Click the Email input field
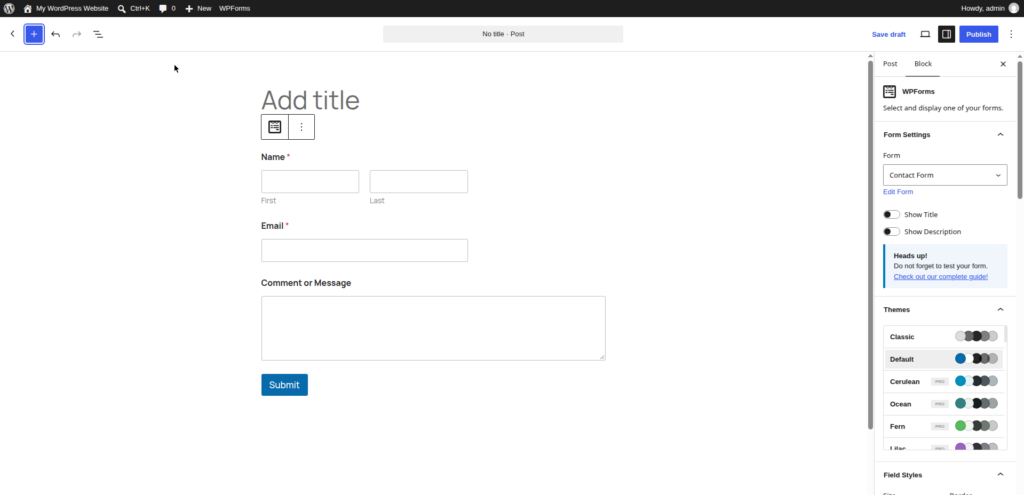 coord(364,250)
